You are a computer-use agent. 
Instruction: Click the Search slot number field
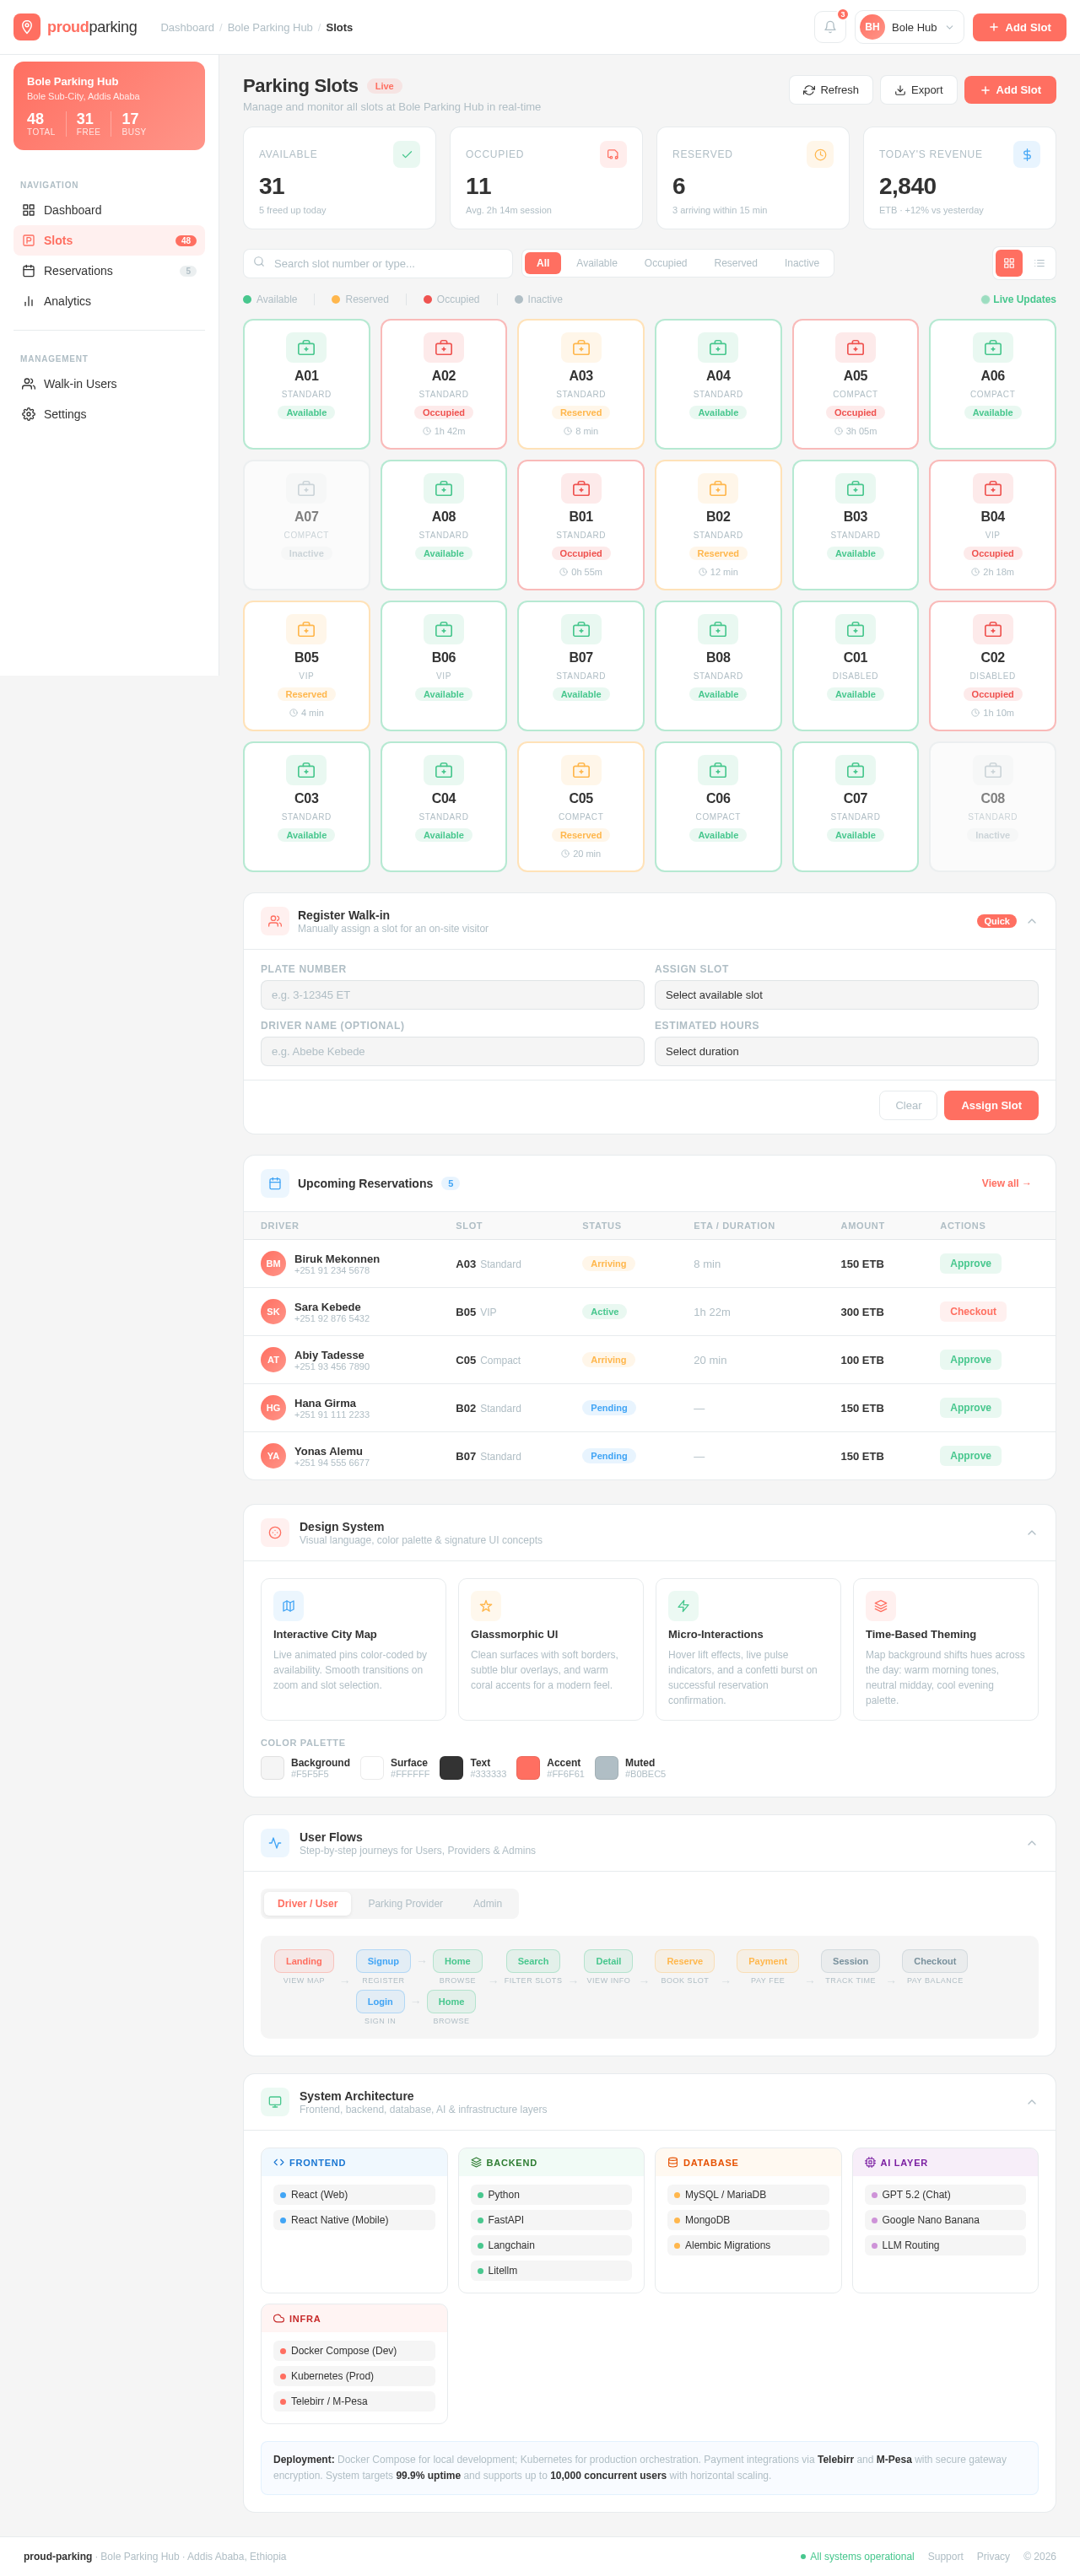pyautogui.click(x=378, y=263)
